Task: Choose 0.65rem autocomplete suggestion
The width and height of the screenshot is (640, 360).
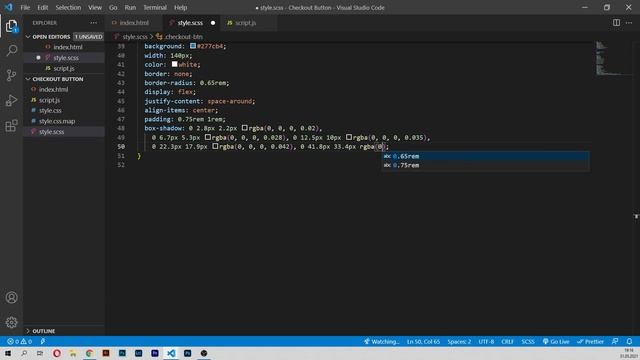Action: pyautogui.click(x=485, y=156)
